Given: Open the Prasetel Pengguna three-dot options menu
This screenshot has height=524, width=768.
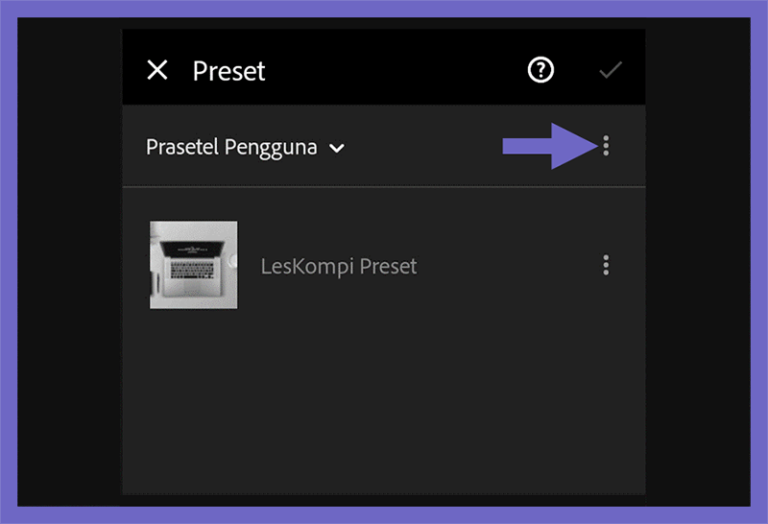Looking at the screenshot, I should coord(606,146).
